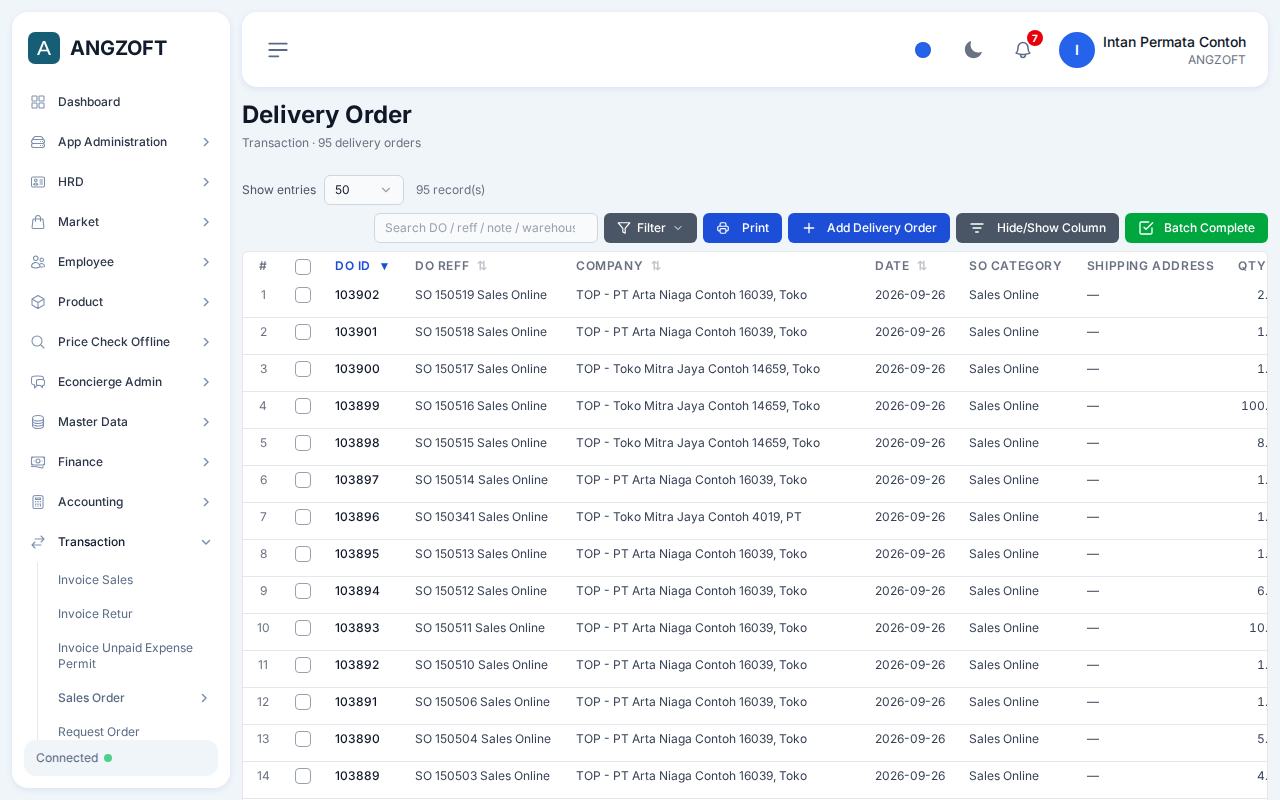Select the checkbox for DO 103890
Viewport: 1280px width, 800px height.
click(x=303, y=739)
